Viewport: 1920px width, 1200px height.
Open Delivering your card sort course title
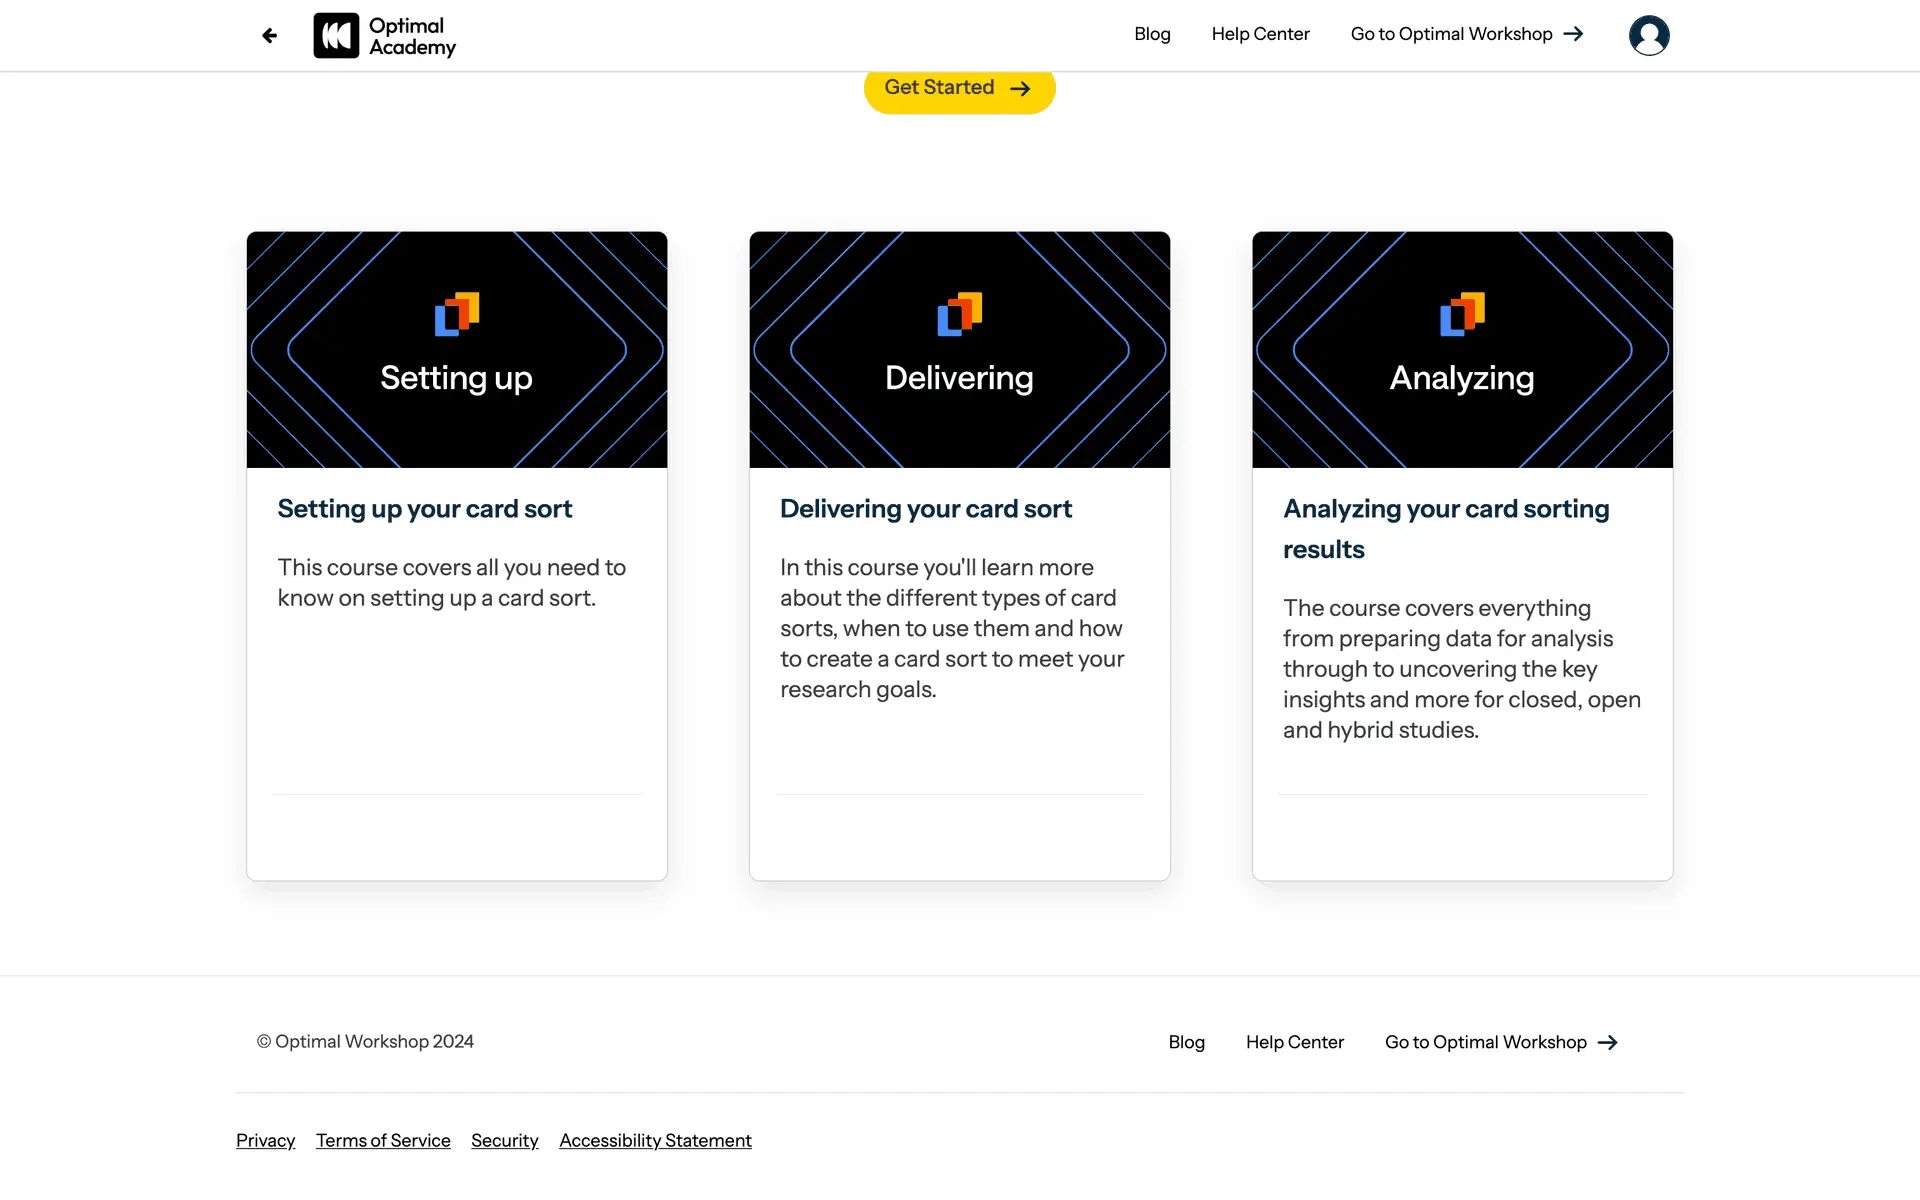coord(925,509)
